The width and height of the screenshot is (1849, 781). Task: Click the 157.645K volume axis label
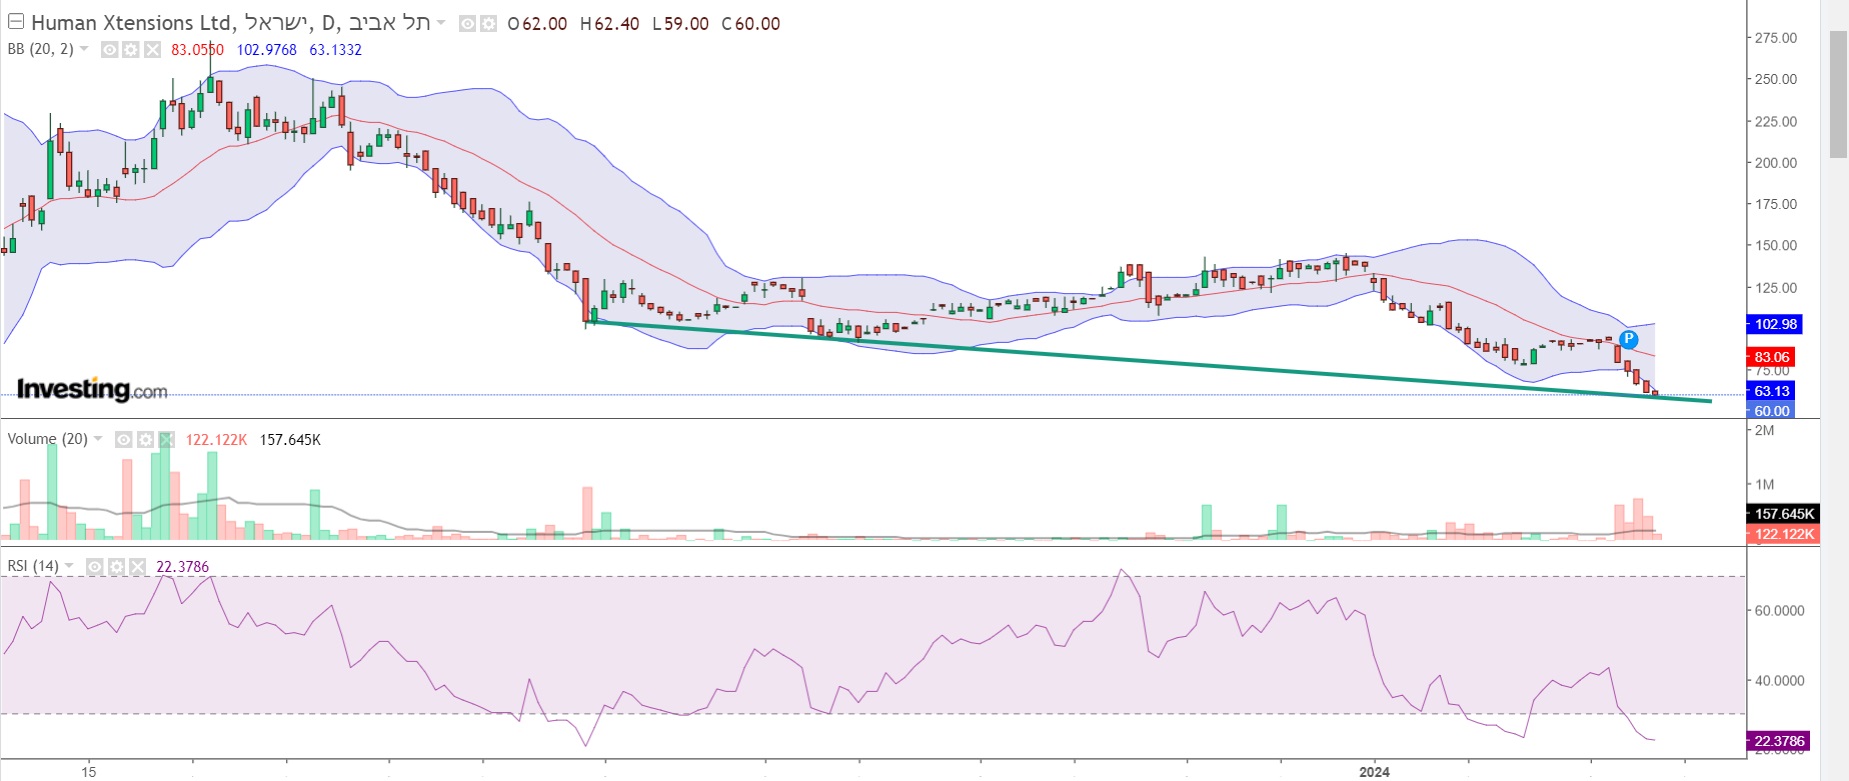[x=1784, y=514]
